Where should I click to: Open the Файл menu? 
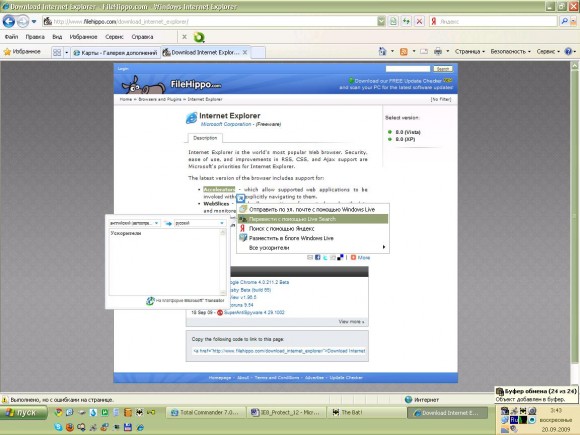coord(11,37)
